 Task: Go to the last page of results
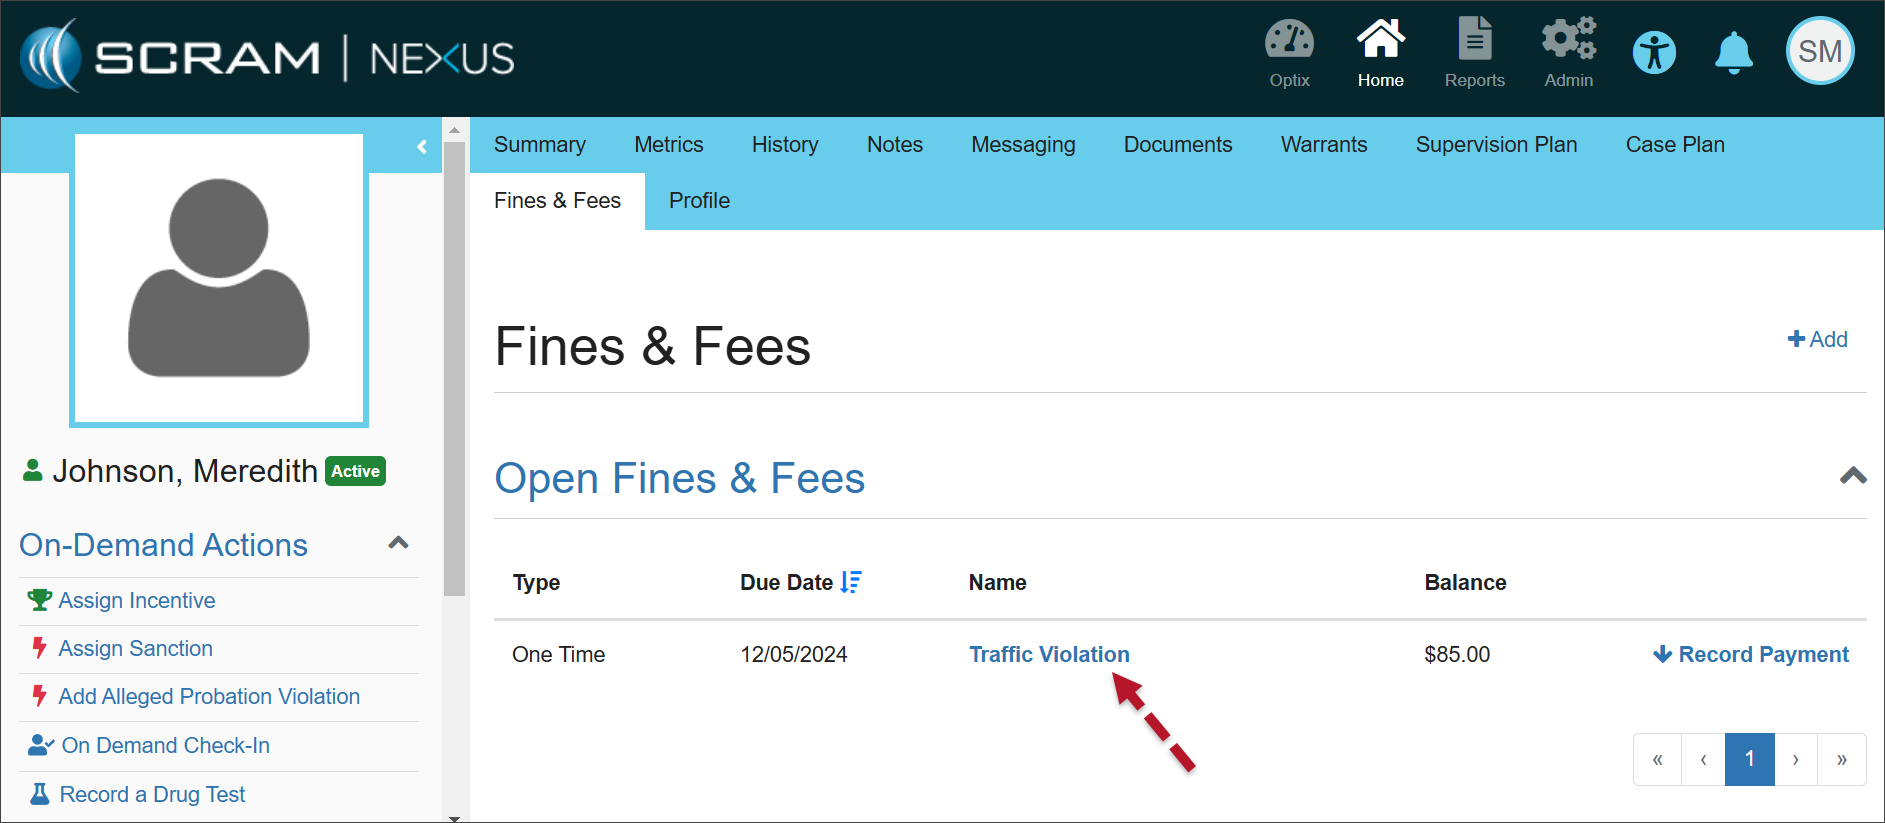coord(1841,759)
